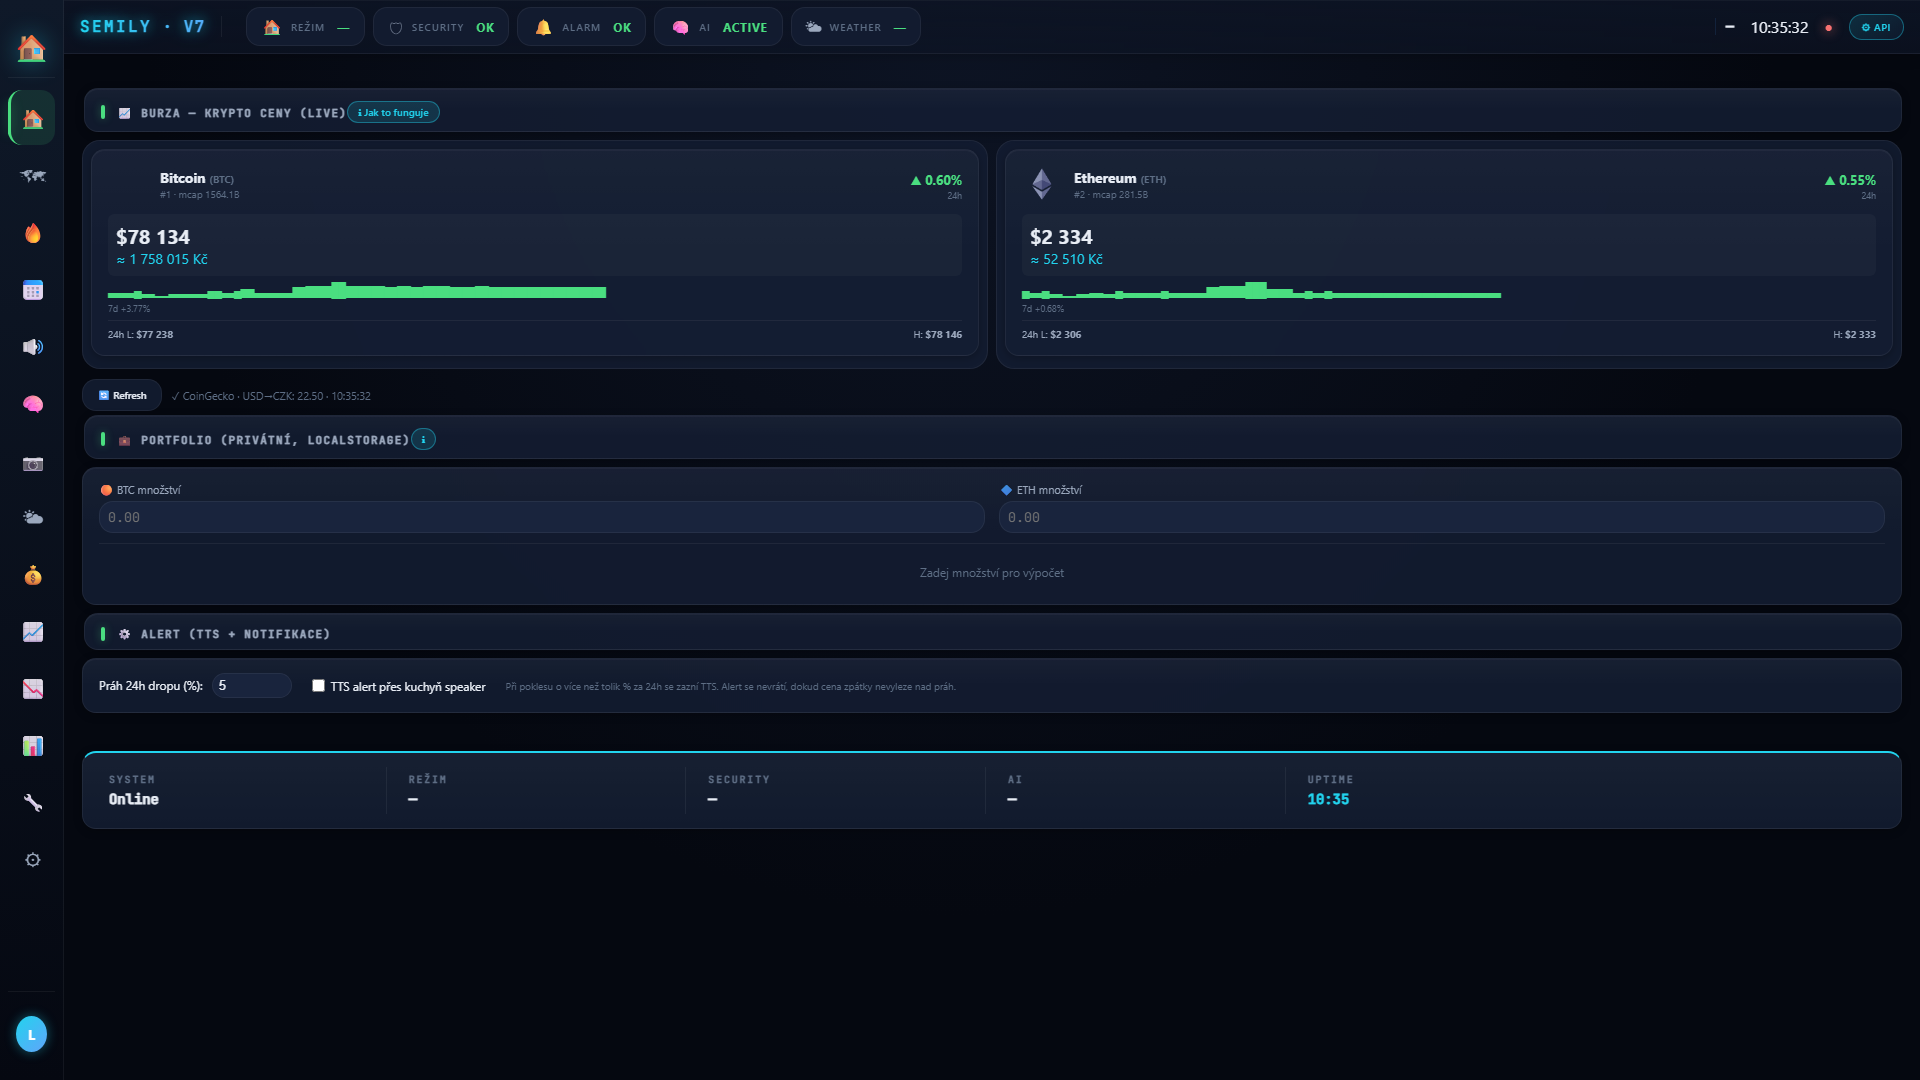Screen dimensions: 1920x1080
Task: Click the Security OK status pill
Action: (x=441, y=27)
